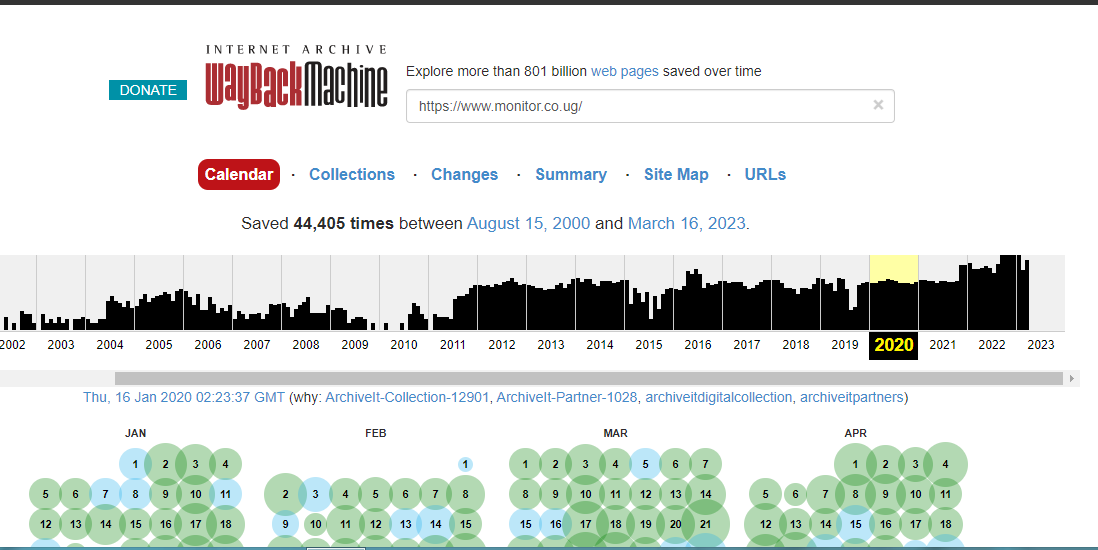Select year 2012 on the timeline
1098x550 pixels.
[502, 345]
